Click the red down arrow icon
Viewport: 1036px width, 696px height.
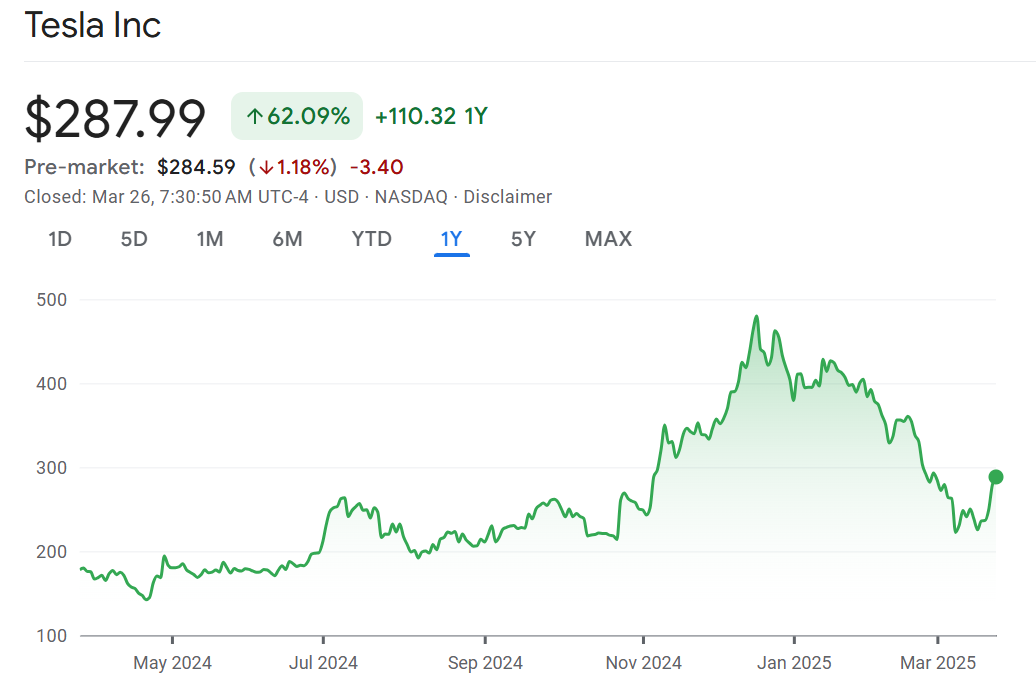[x=266, y=167]
